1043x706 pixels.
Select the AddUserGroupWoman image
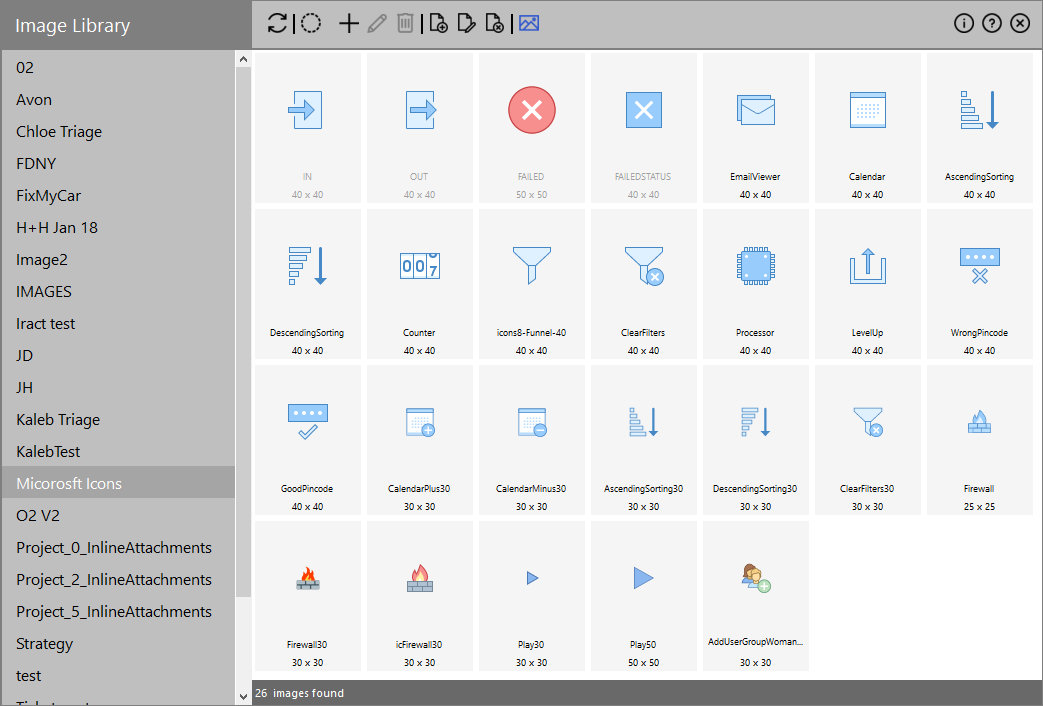tap(756, 596)
